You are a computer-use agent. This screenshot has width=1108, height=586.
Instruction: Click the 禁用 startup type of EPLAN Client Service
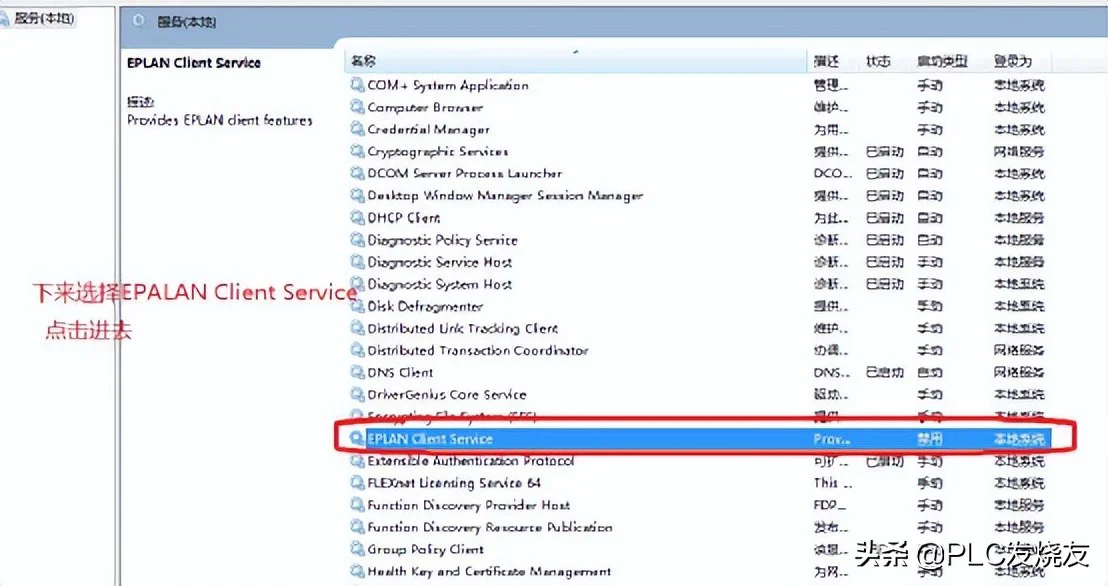point(930,439)
